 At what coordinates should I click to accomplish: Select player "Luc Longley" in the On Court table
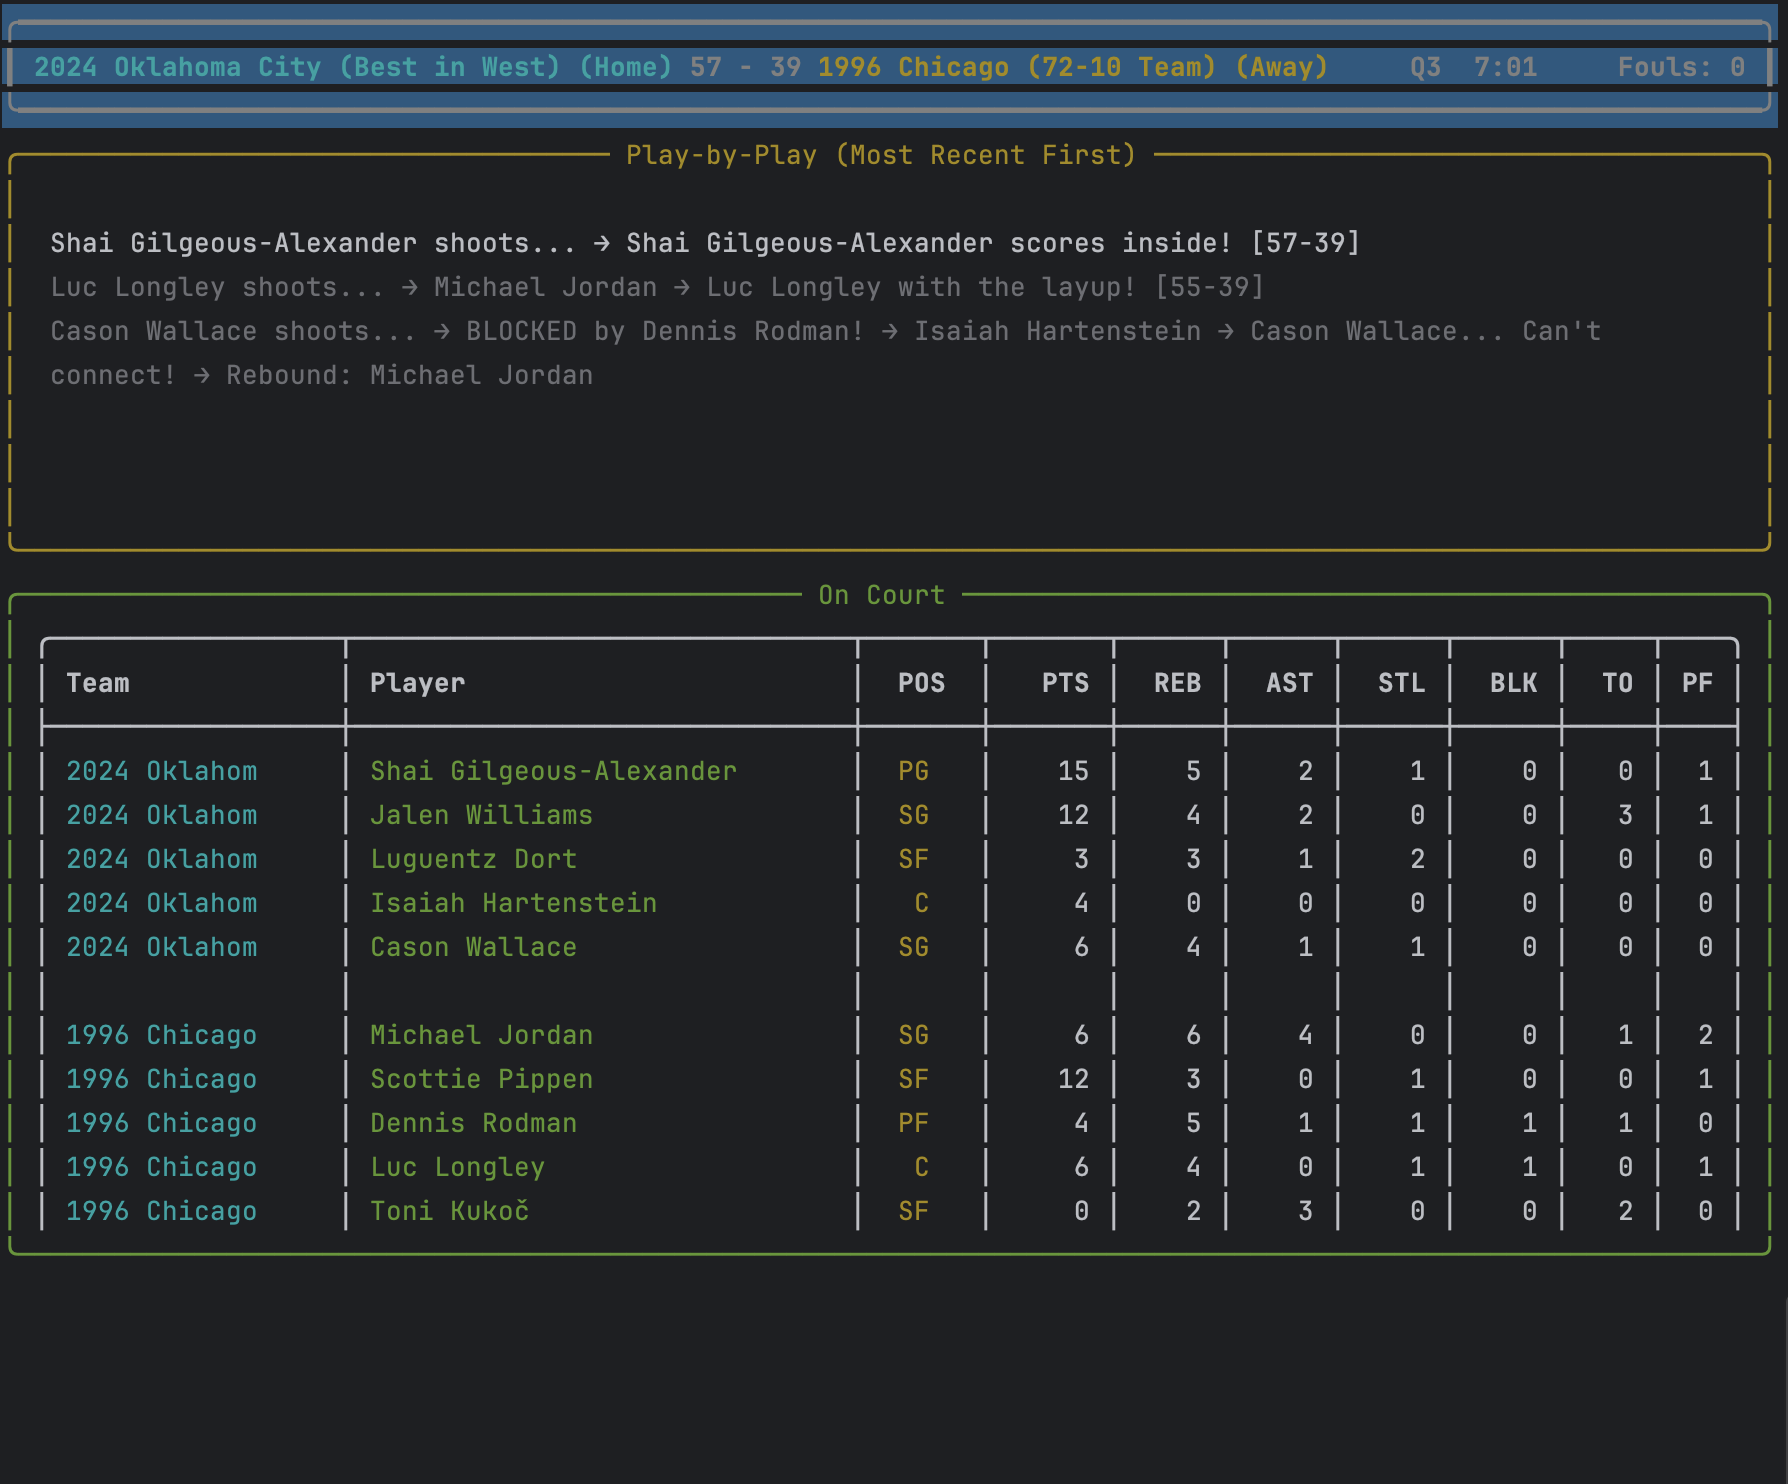pos(457,1167)
